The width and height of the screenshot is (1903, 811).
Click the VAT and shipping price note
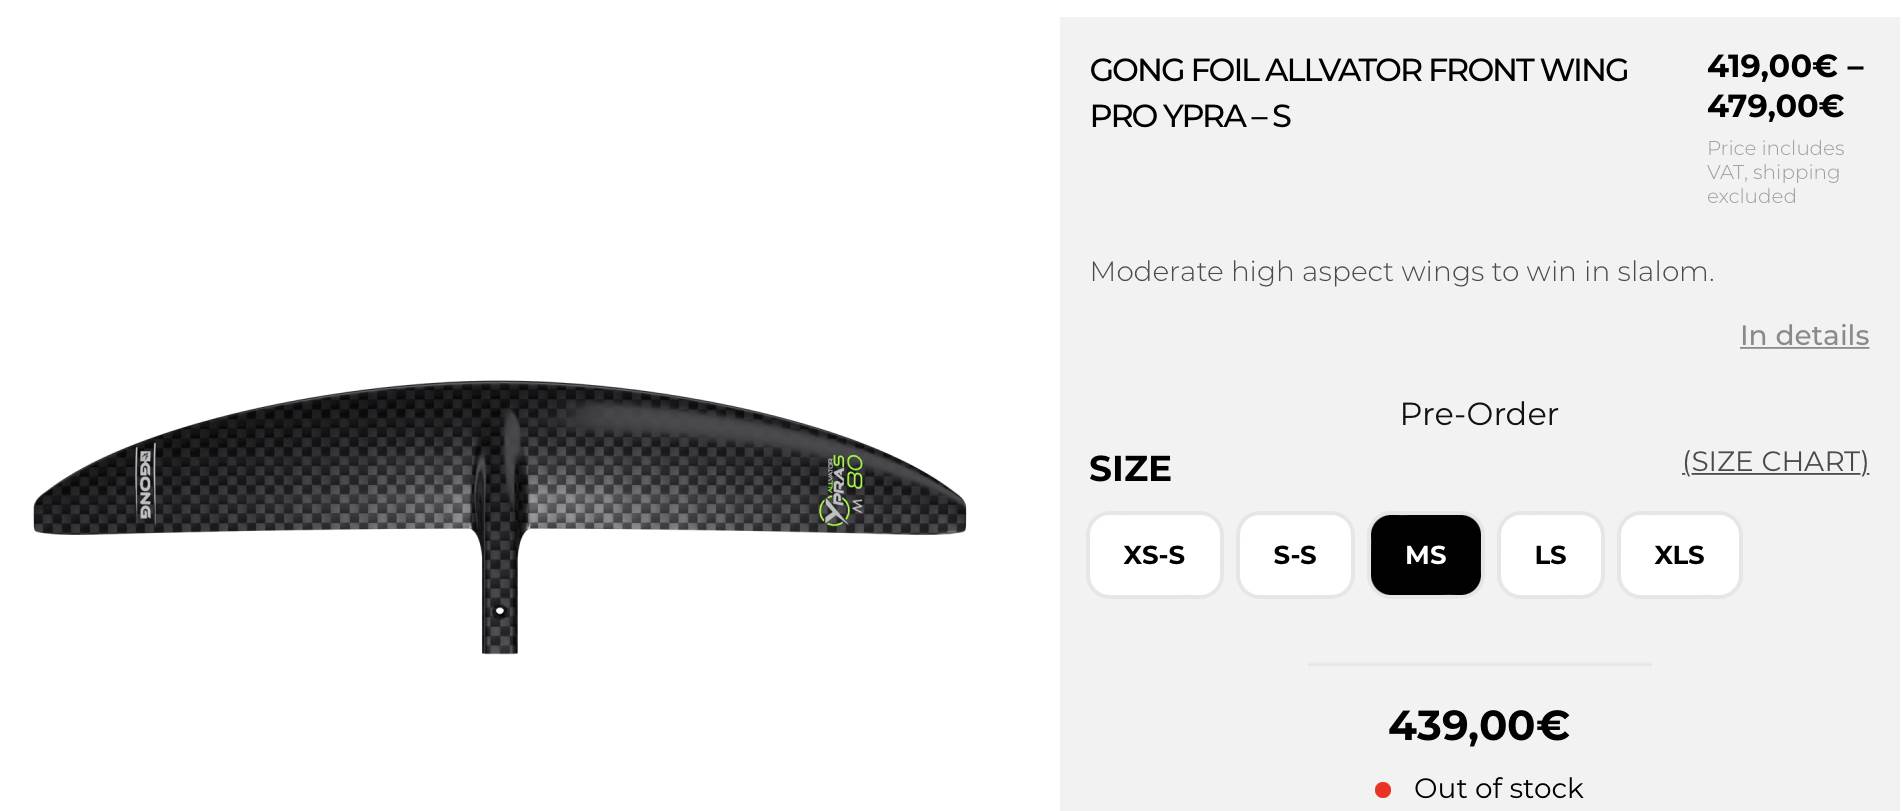point(1775,172)
